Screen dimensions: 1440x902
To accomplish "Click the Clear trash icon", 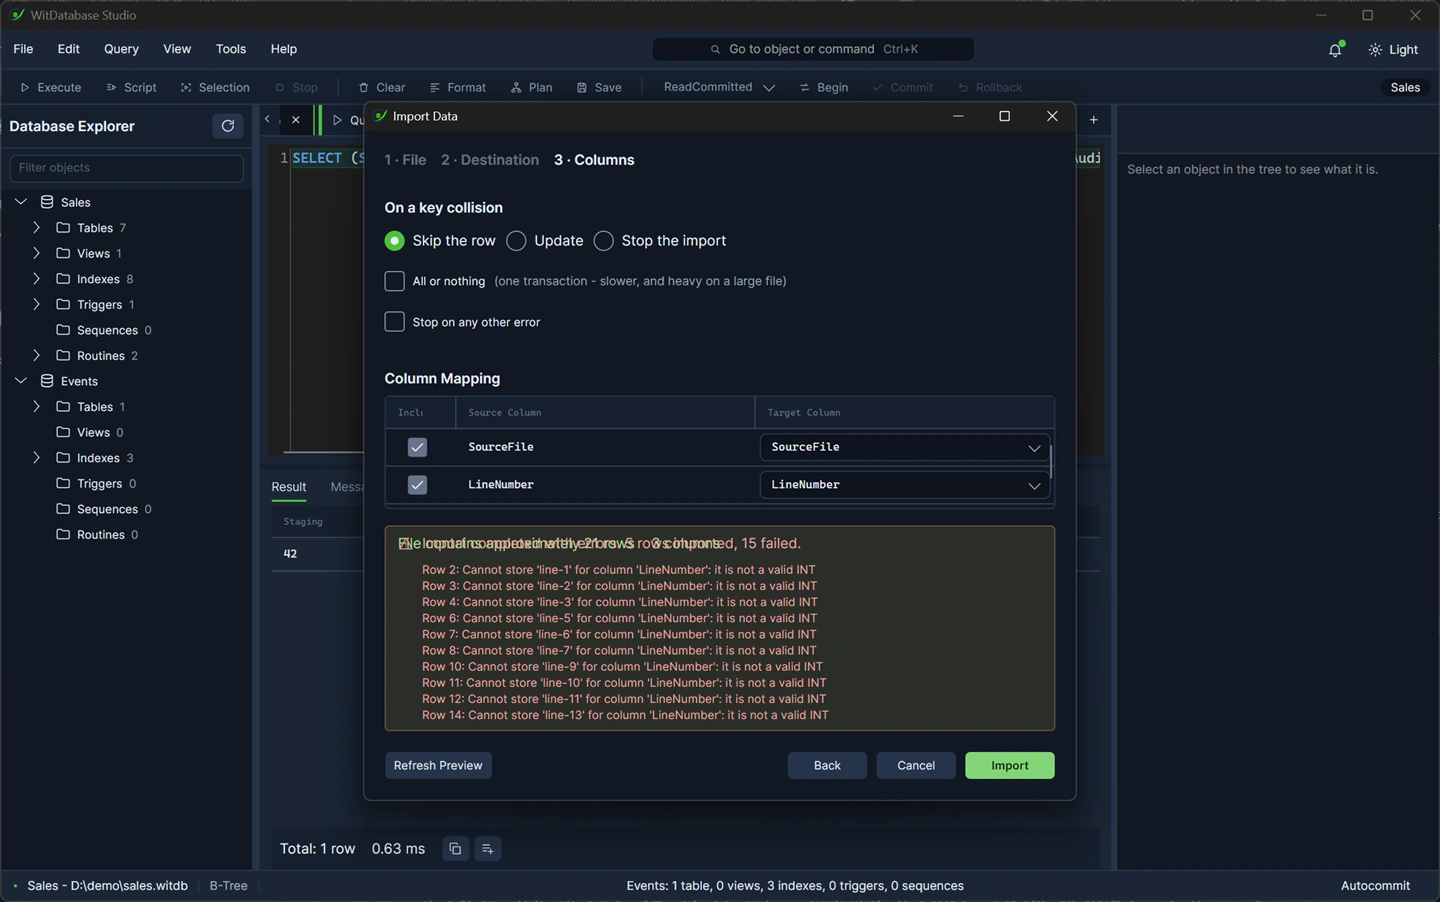I will [364, 88].
